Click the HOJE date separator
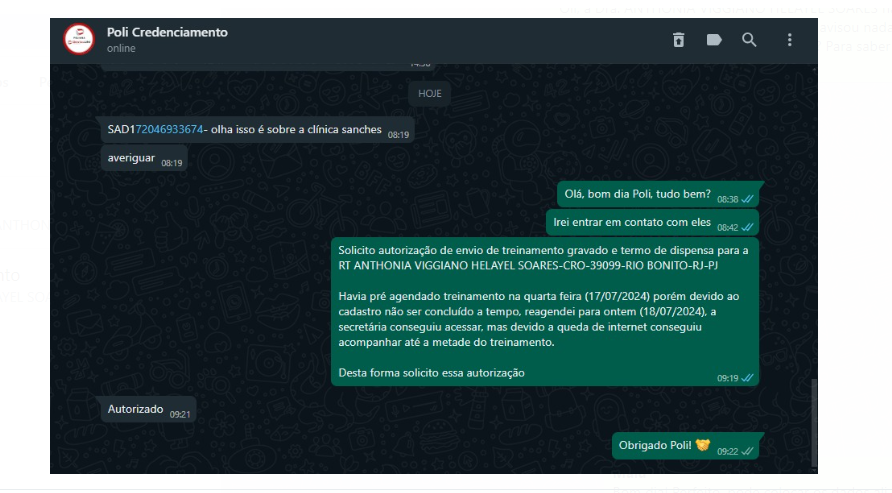The image size is (892, 493). point(430,94)
